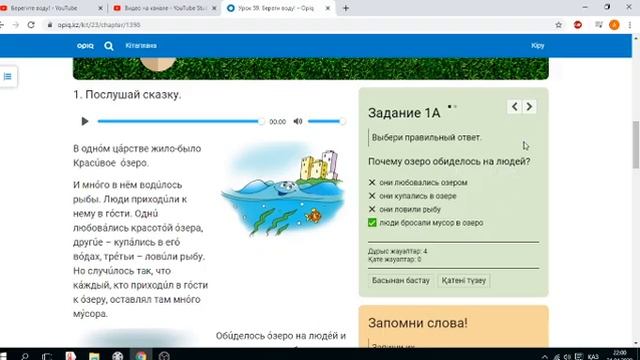Click the taskbar clock
Image resolution: width=640 pixels, height=360 pixels.
coord(620,355)
